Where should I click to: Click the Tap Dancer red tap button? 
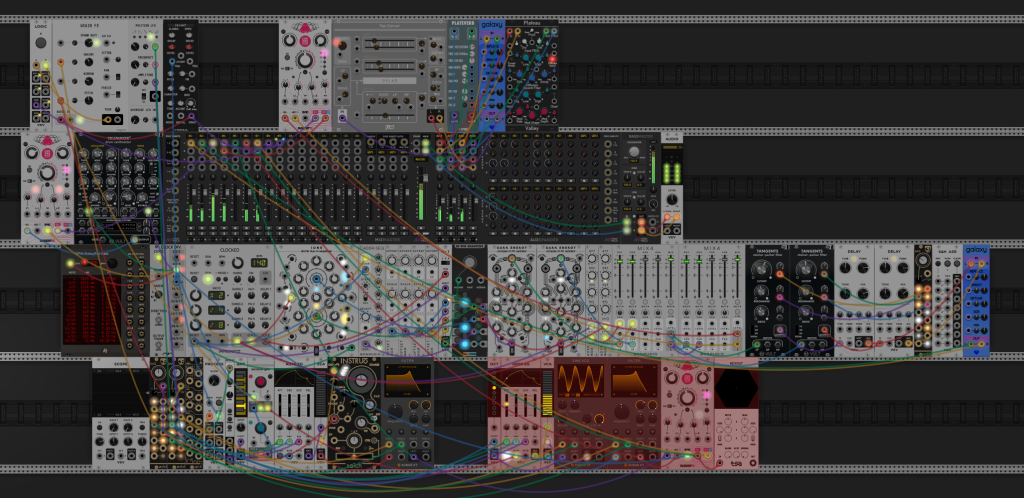point(338,43)
